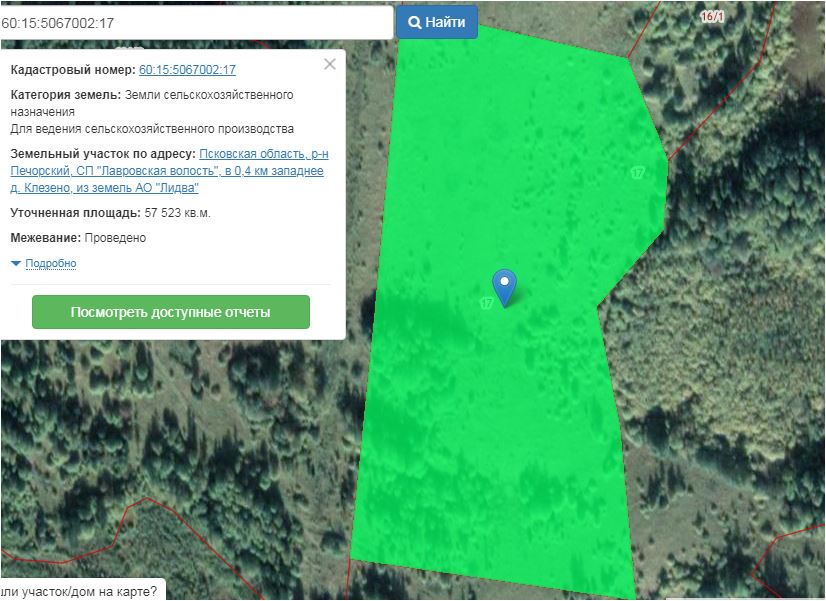The width and height of the screenshot is (826, 601).
Task: Close the parcel info popup
Action: (x=330, y=64)
